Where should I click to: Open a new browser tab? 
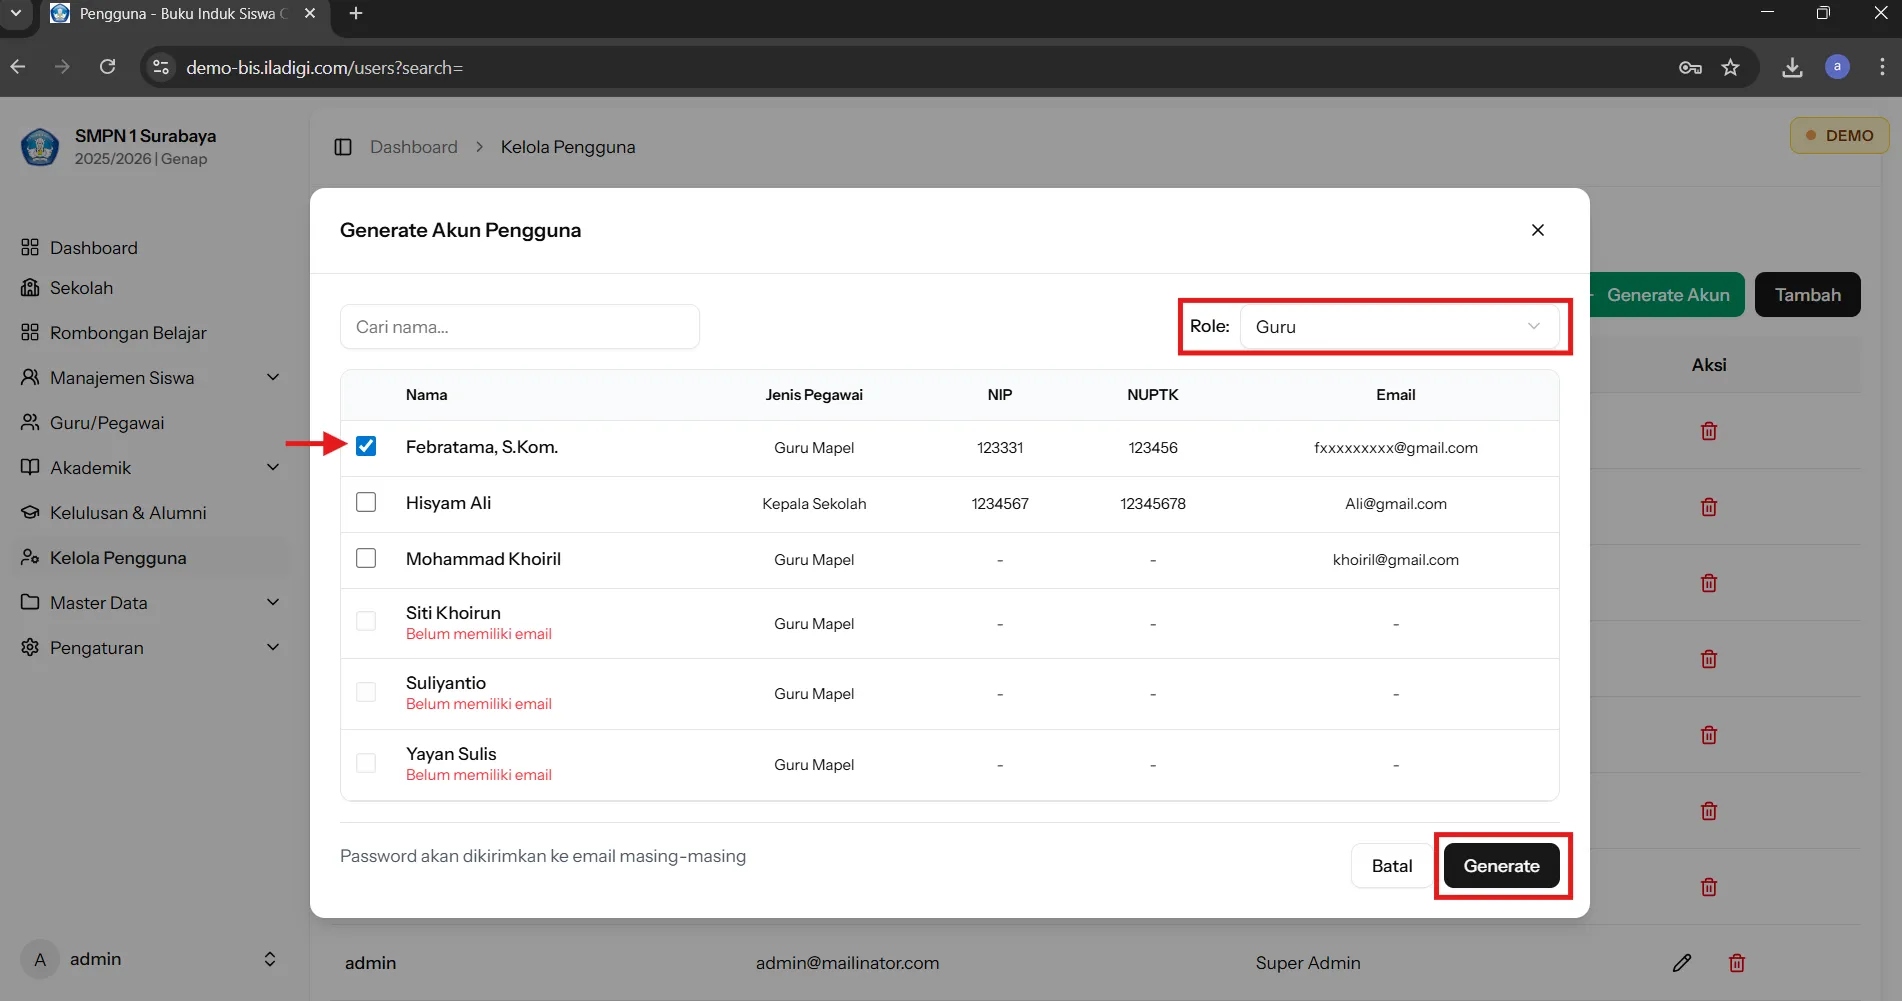[x=356, y=14]
